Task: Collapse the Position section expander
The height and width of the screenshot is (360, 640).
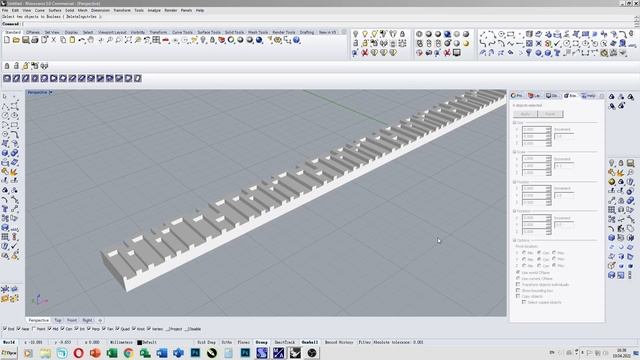Action: (x=514, y=182)
